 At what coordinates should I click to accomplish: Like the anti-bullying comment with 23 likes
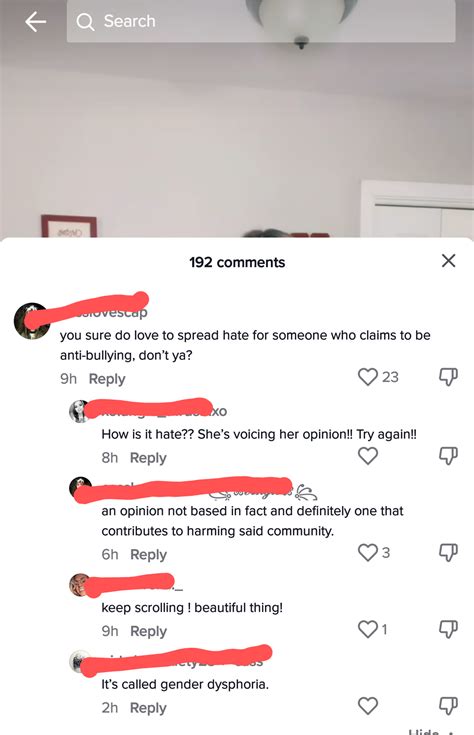[368, 376]
